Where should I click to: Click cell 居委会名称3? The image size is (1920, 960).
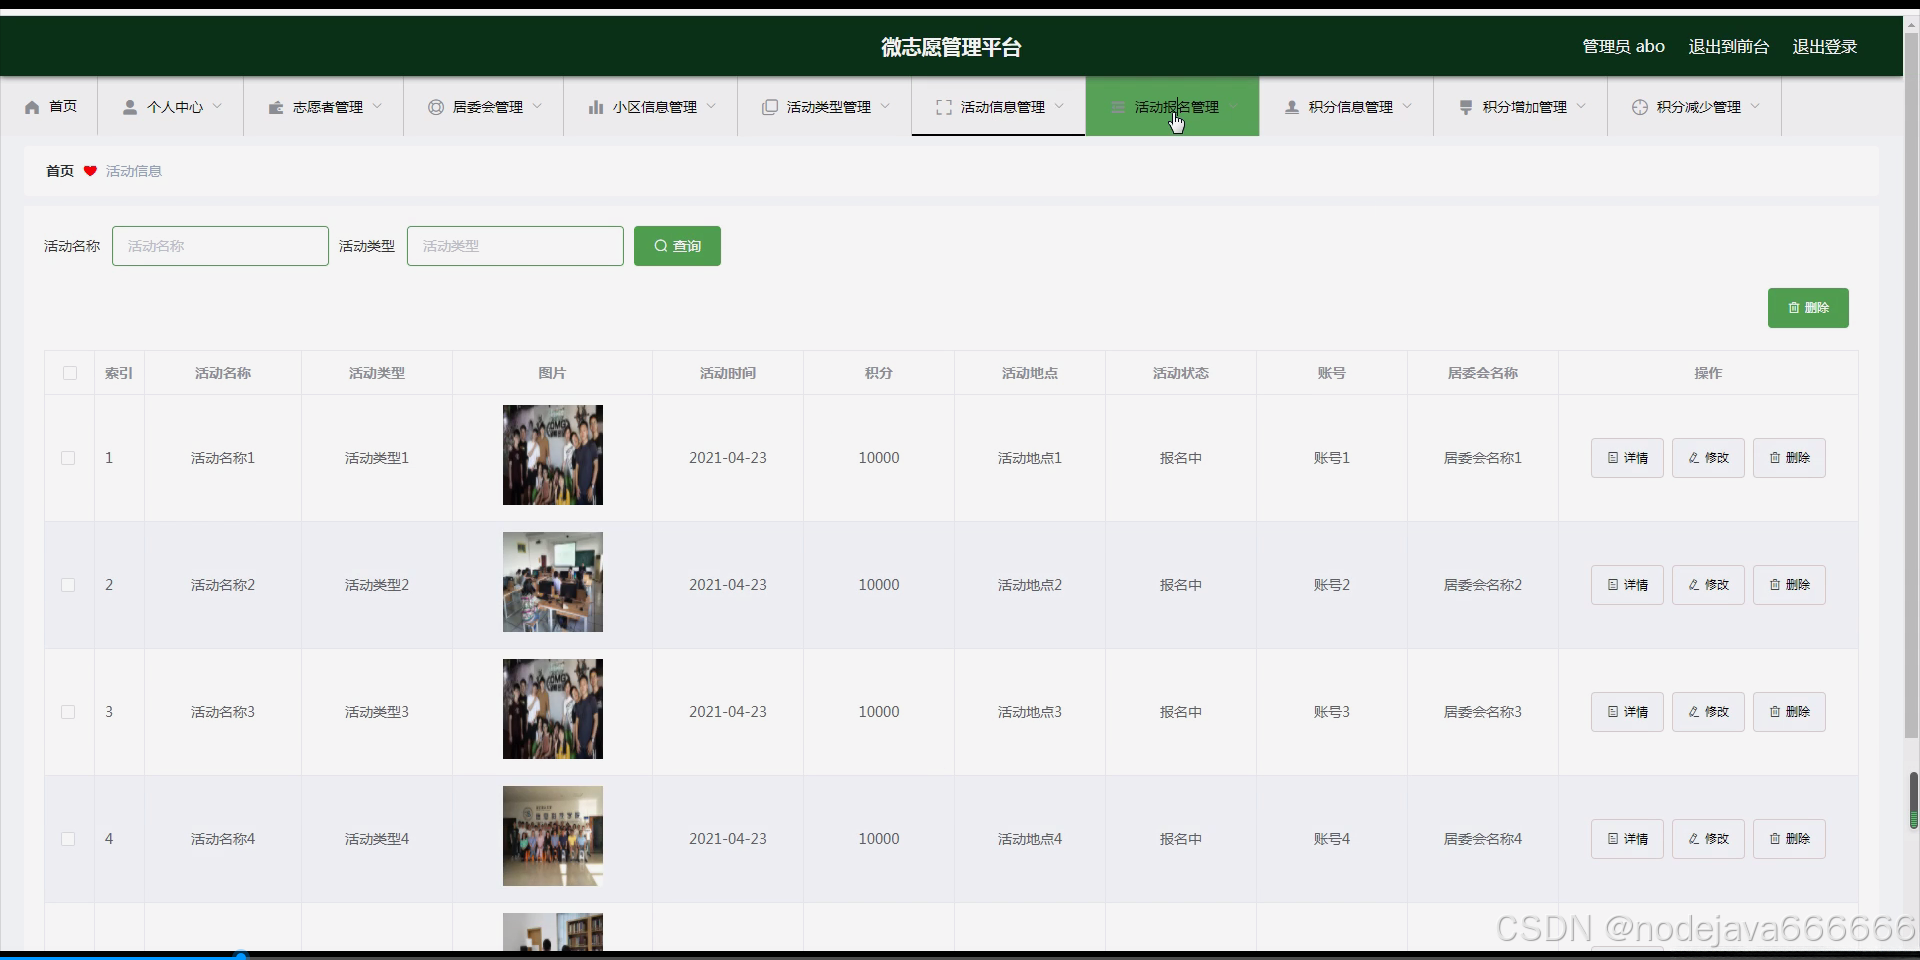(x=1482, y=712)
